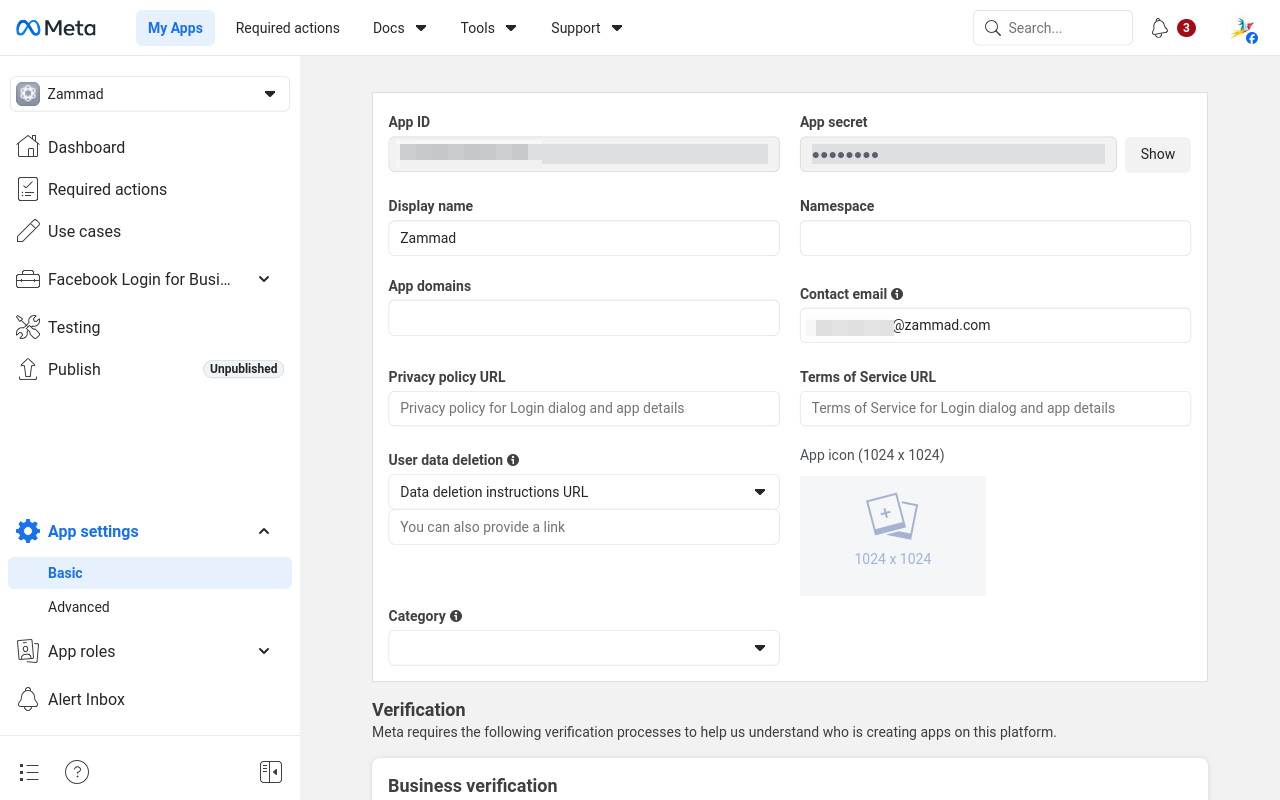Click the Category info icon
The image size is (1280, 800).
pos(456,616)
